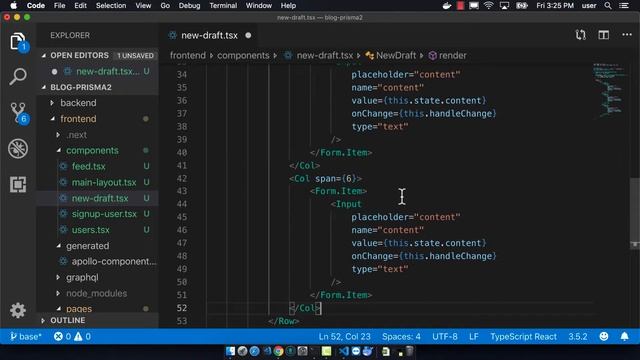The height and width of the screenshot is (360, 640).
Task: Open notifications bell in status bar
Action: coord(624,336)
